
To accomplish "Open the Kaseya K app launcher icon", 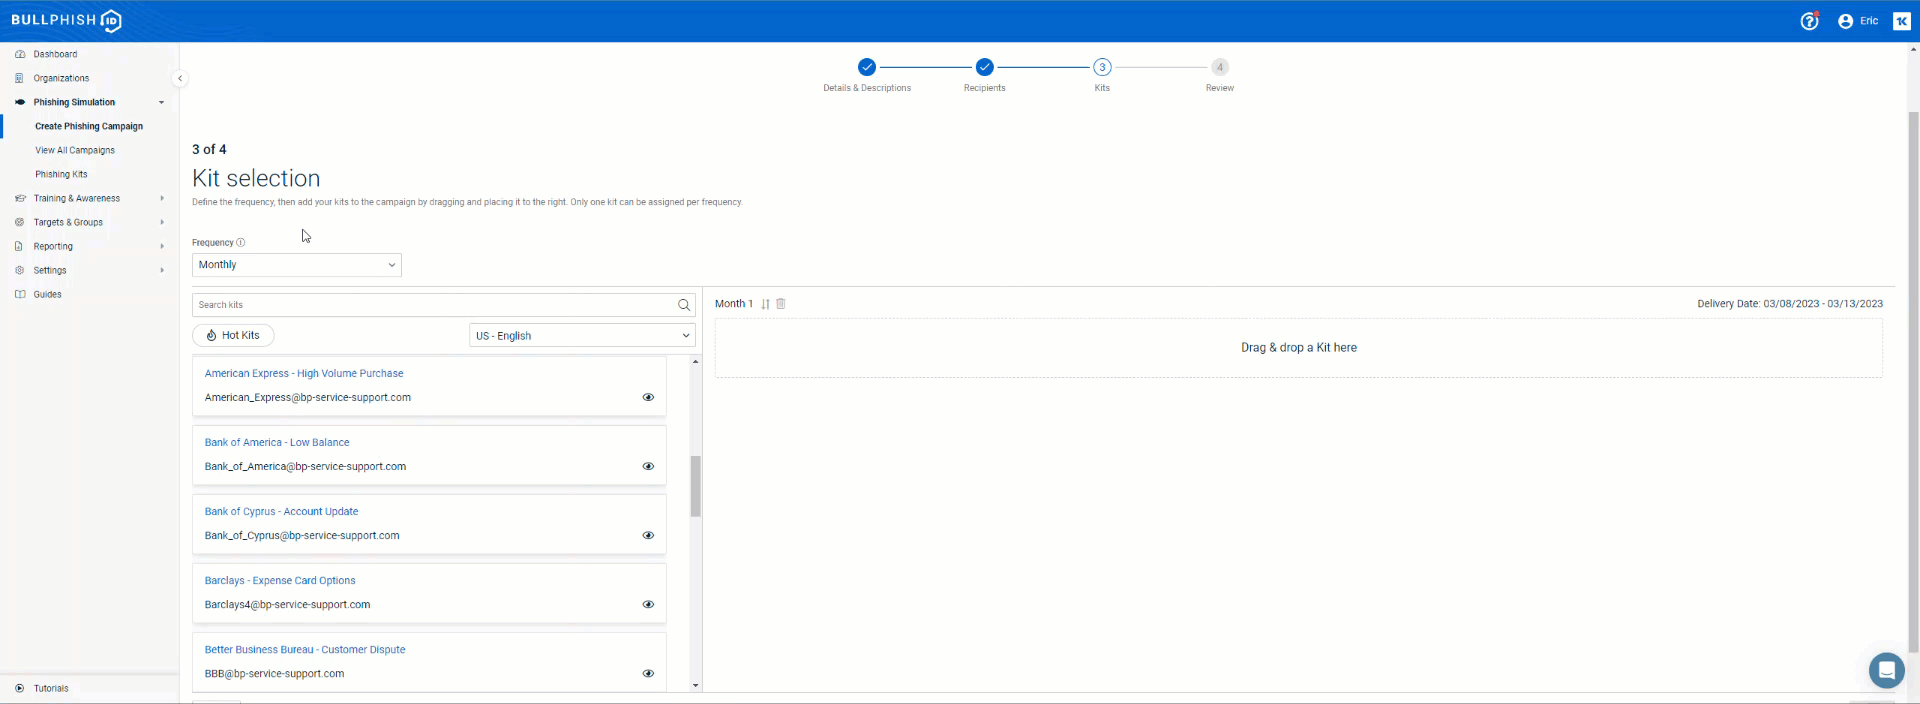I will pos(1902,21).
